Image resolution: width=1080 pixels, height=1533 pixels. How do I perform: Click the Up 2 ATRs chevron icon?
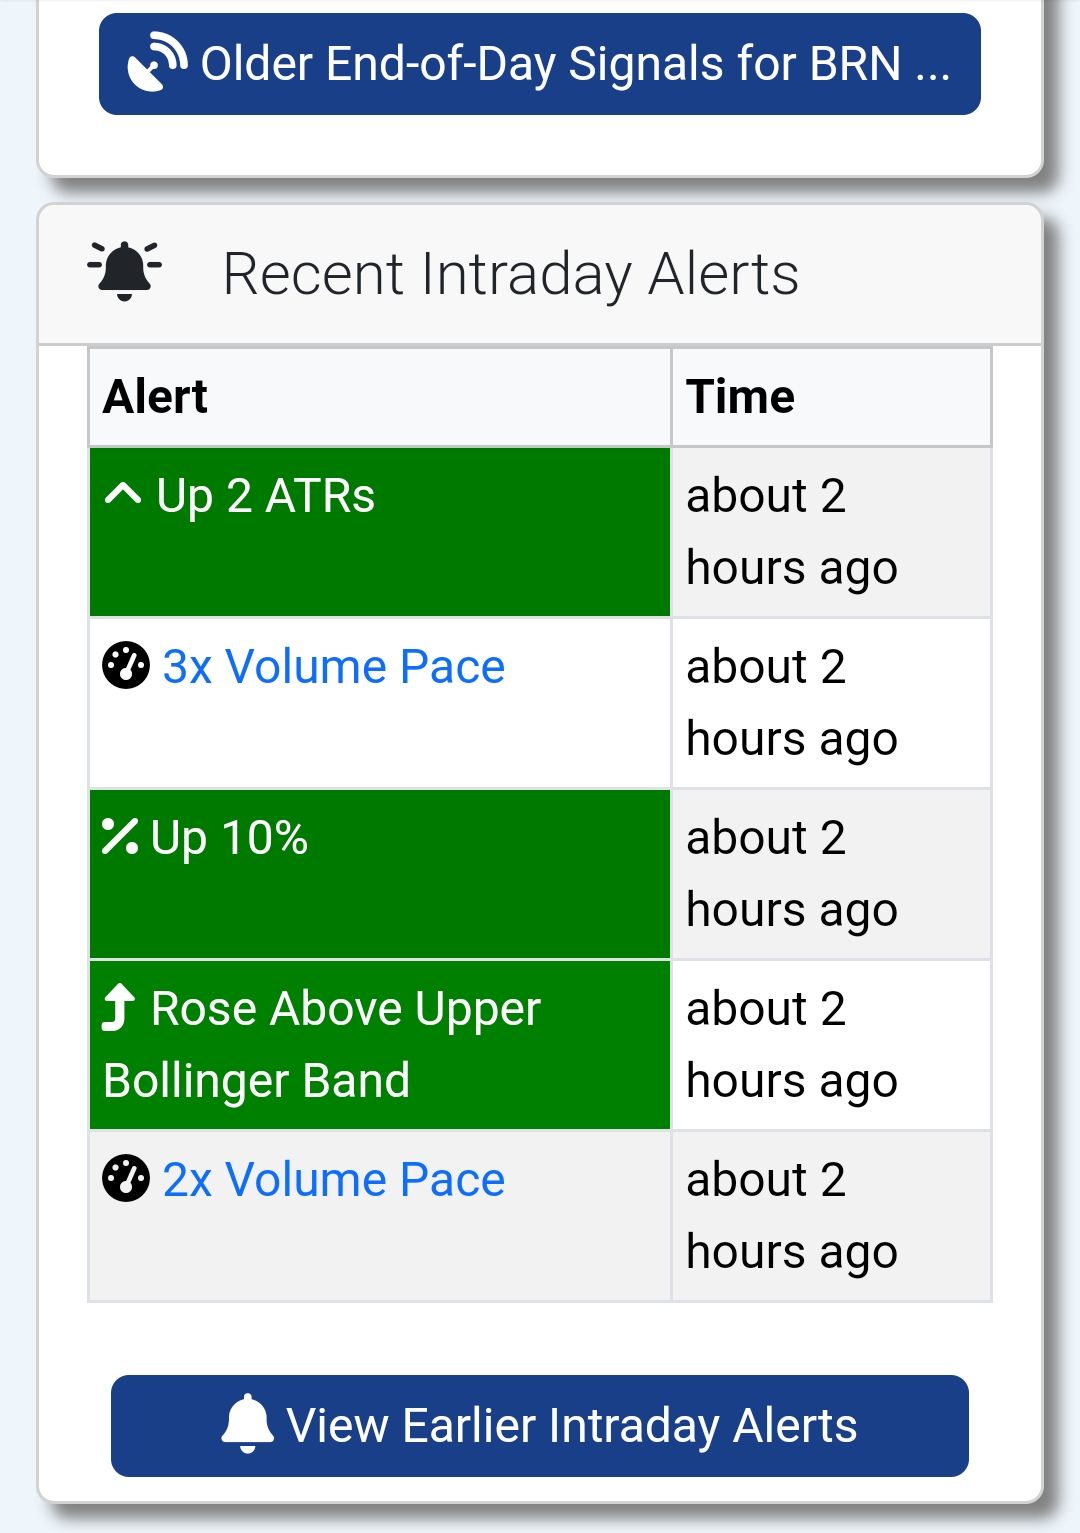[123, 494]
